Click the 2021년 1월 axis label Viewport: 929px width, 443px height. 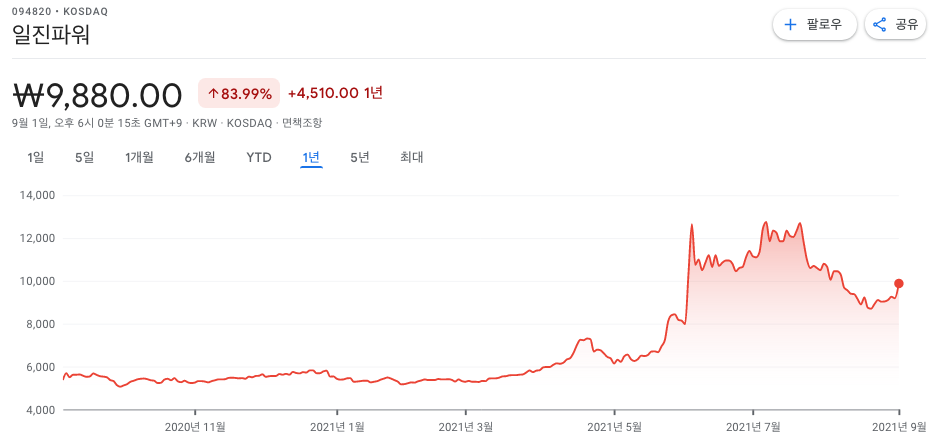[337, 426]
